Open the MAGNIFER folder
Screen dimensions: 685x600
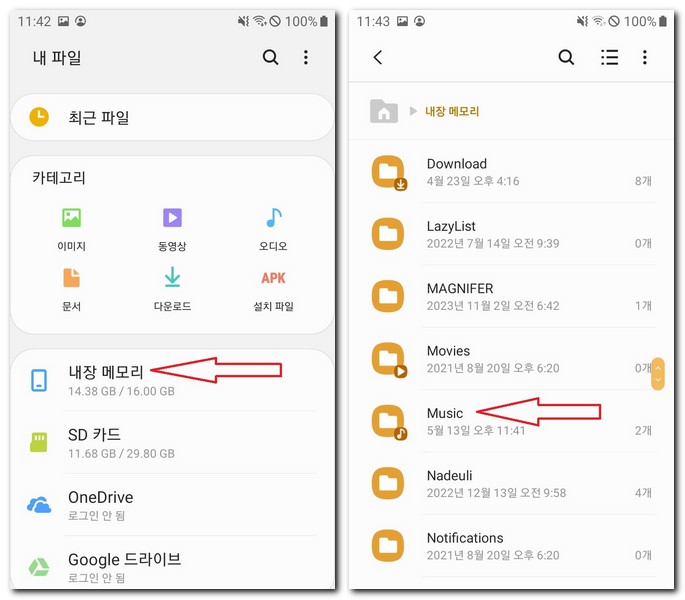pos(511,296)
